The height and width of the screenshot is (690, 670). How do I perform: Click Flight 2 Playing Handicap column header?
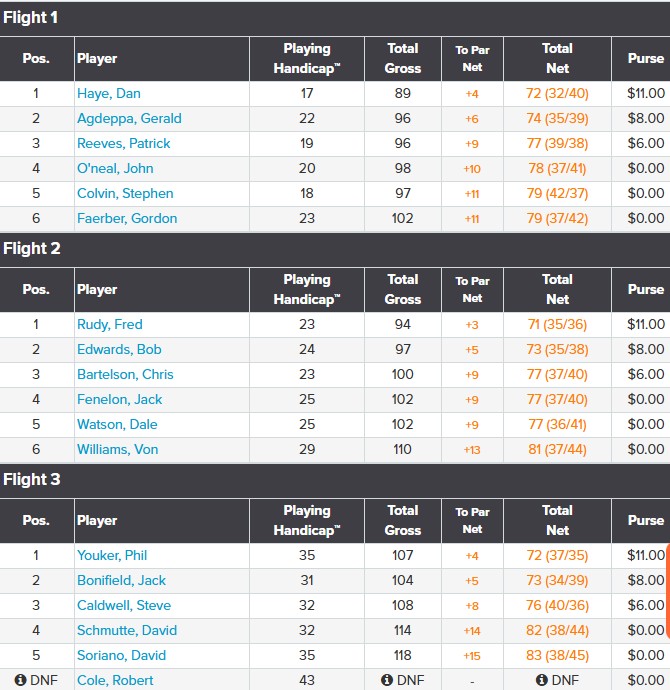[x=307, y=289]
